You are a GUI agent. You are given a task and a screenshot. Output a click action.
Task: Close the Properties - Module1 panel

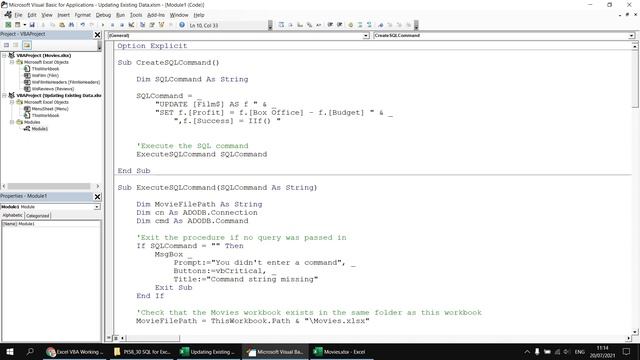pos(98,197)
